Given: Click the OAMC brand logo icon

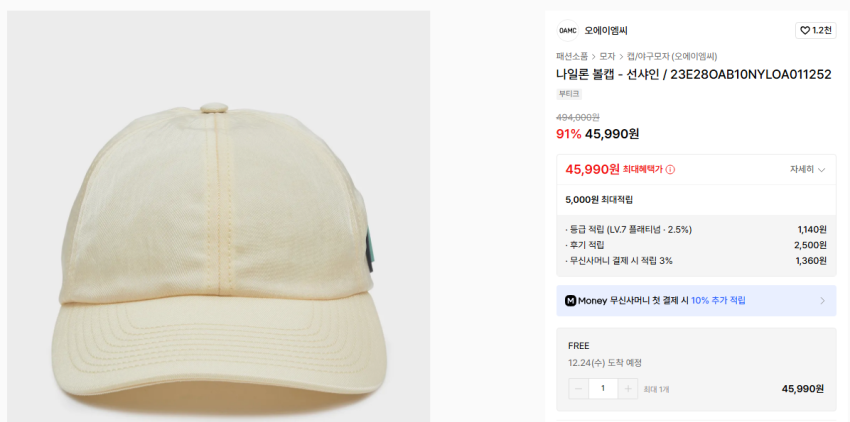Looking at the screenshot, I should (567, 30).
